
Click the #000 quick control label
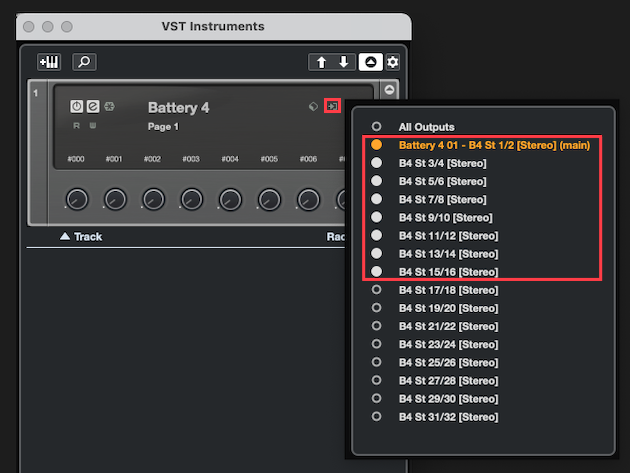pyautogui.click(x=76, y=159)
